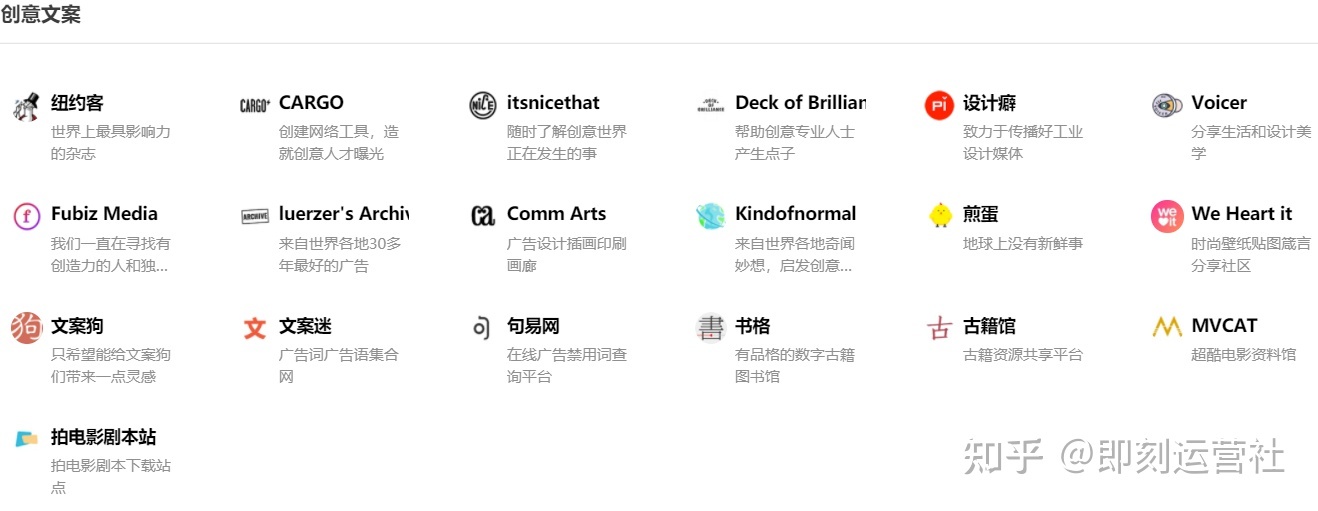Click the 纽约客 magazine icon
Image resolution: width=1318 pixels, height=511 pixels.
pos(25,105)
